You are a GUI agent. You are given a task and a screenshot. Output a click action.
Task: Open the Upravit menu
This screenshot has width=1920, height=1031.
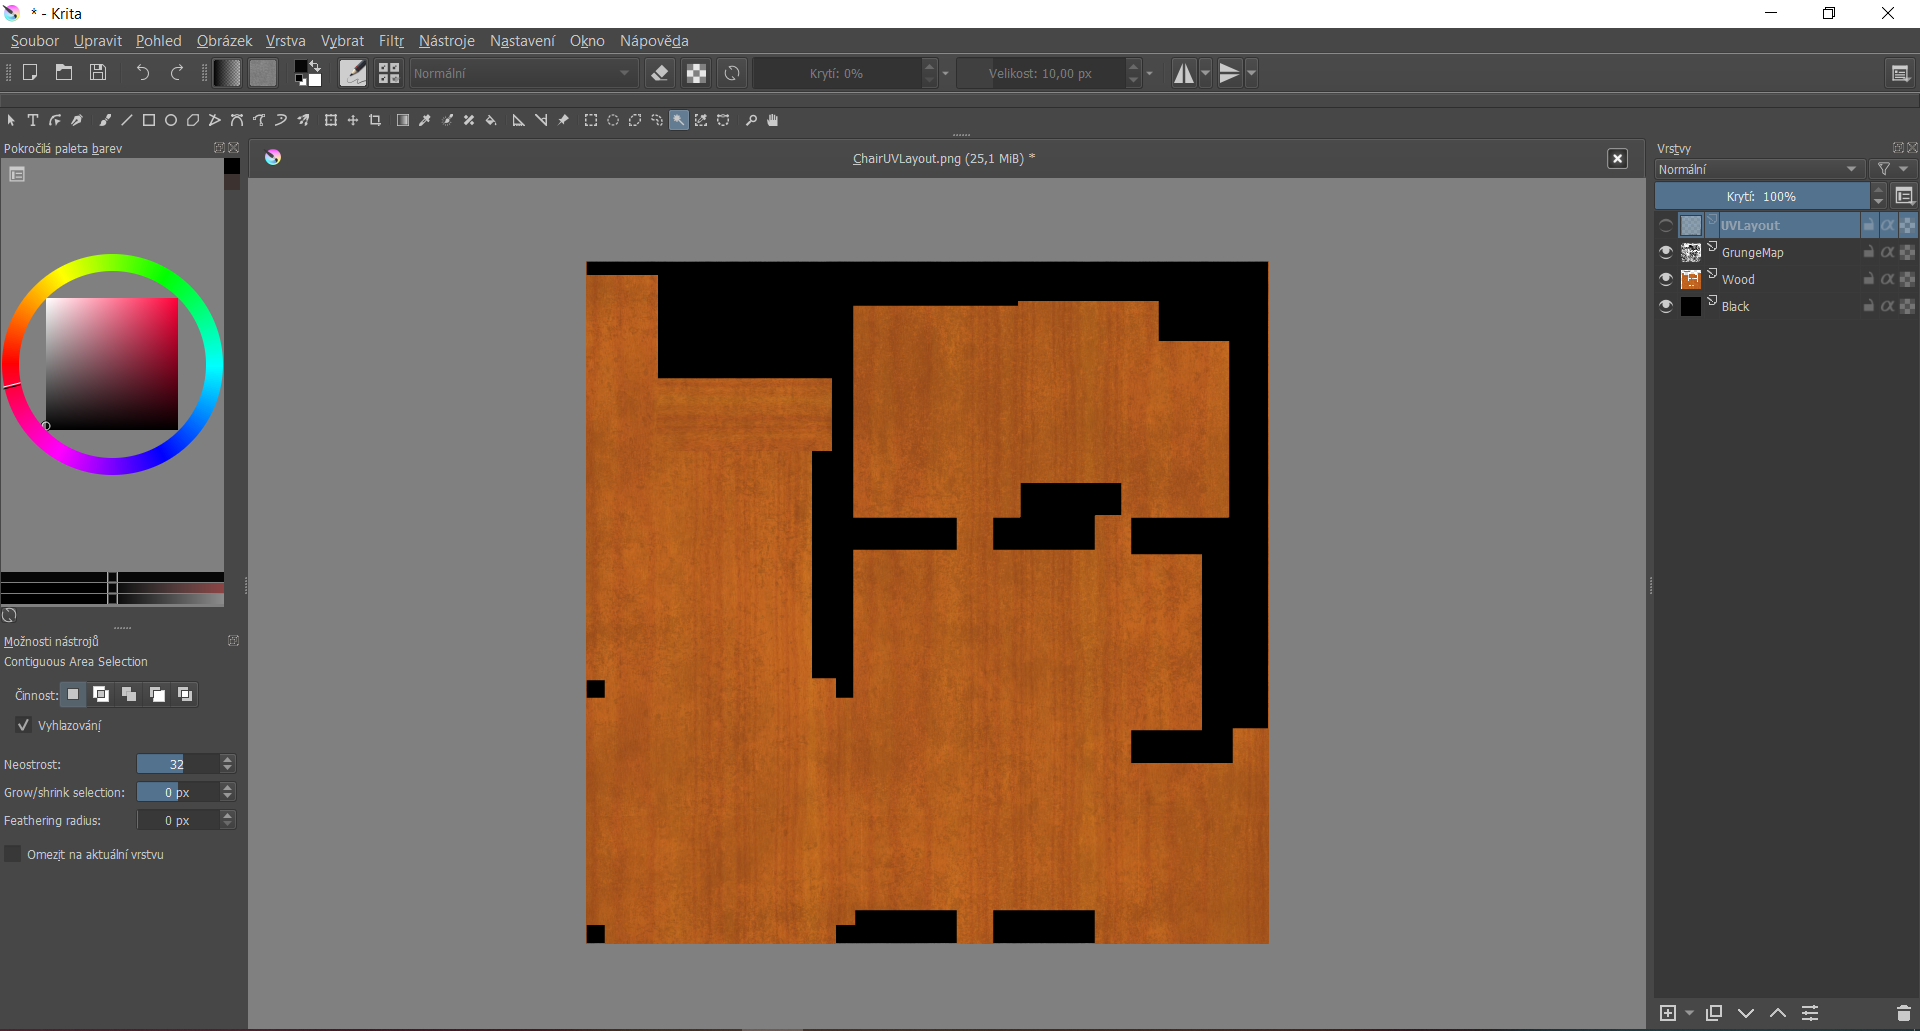point(98,41)
